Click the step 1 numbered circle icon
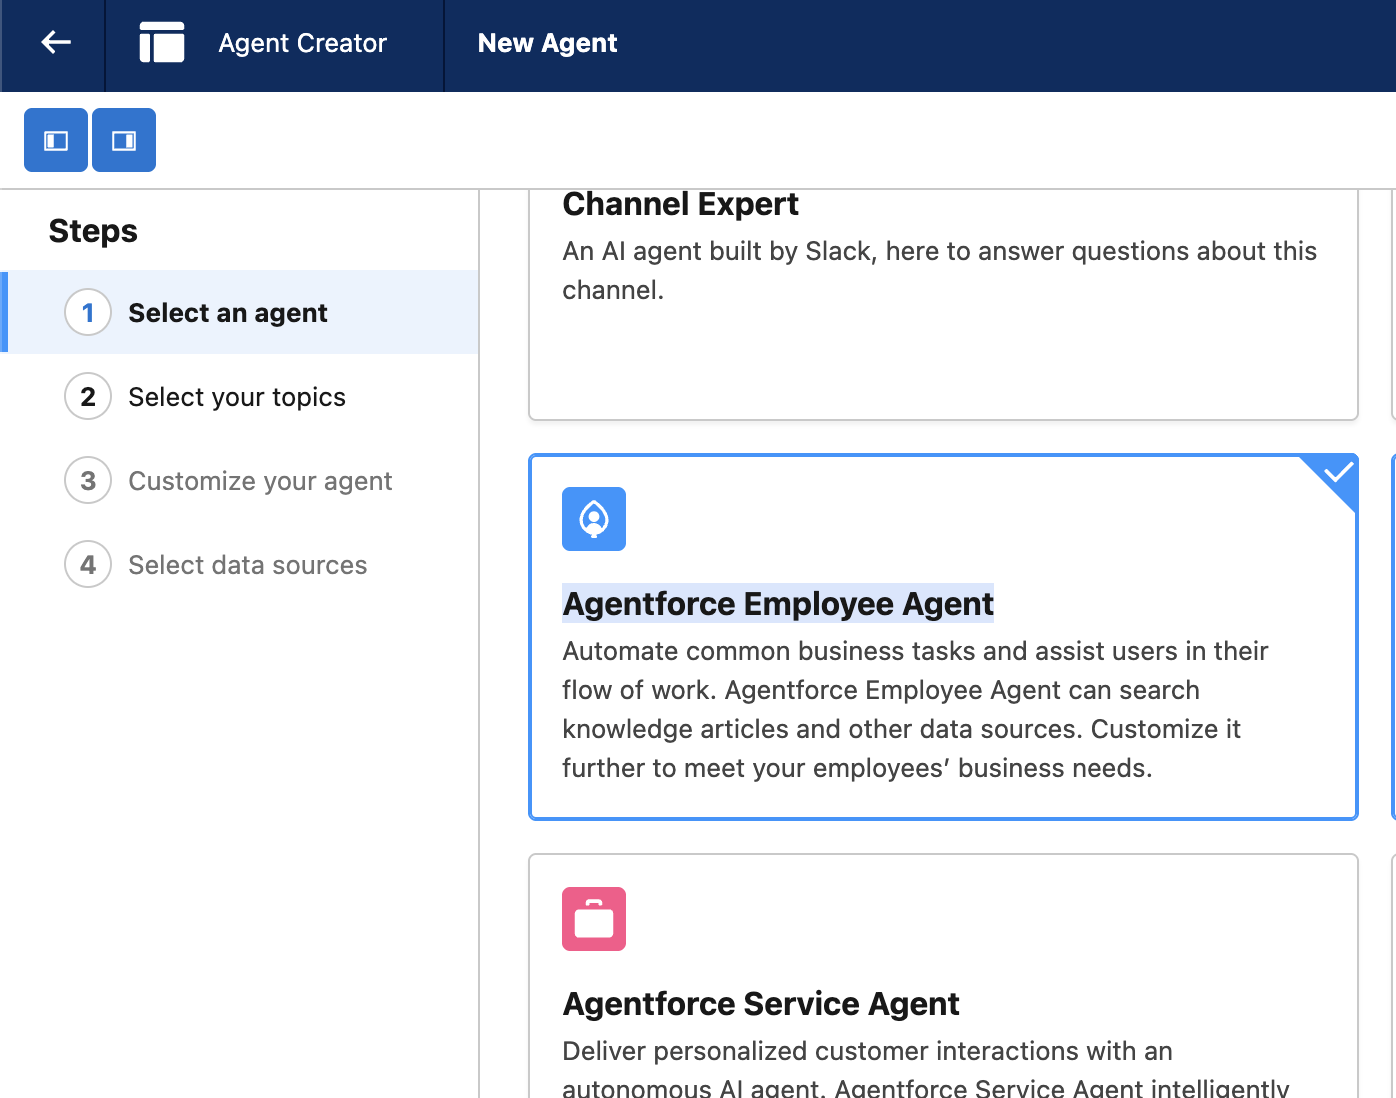Screen dimensions: 1396x1098 click(x=88, y=312)
